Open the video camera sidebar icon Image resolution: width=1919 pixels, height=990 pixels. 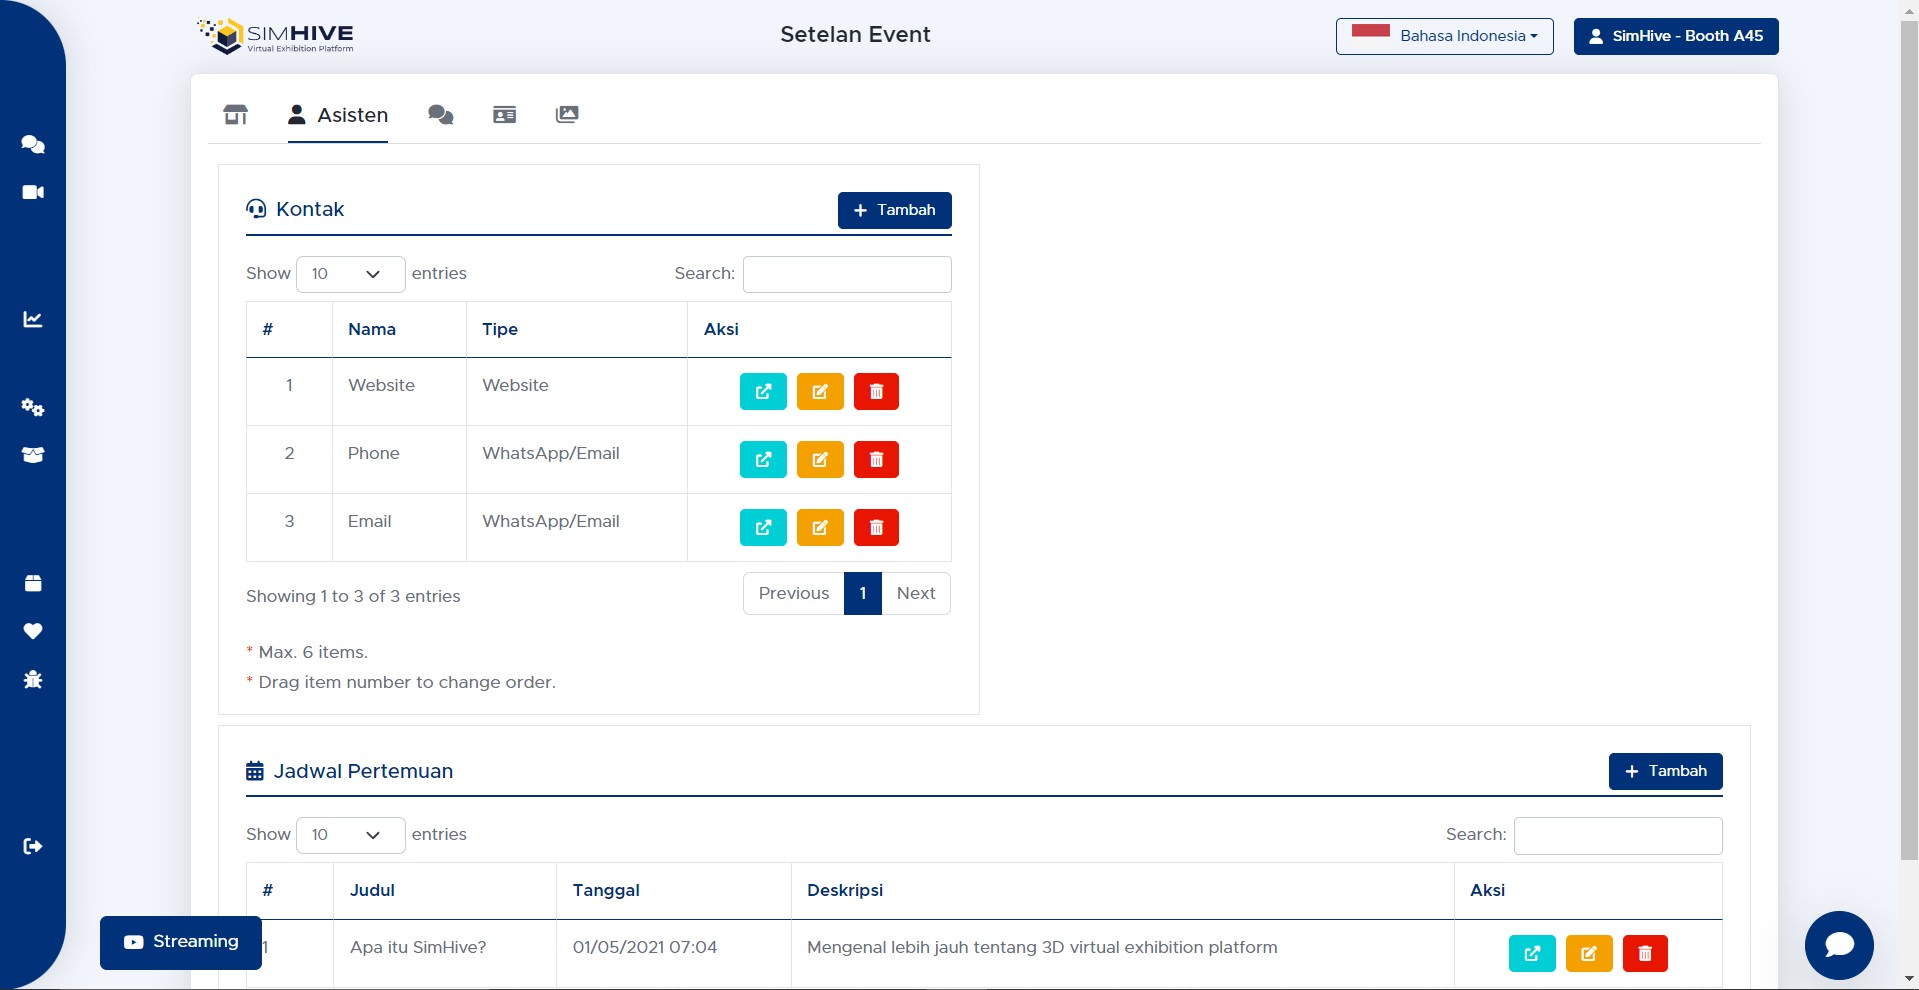33,192
